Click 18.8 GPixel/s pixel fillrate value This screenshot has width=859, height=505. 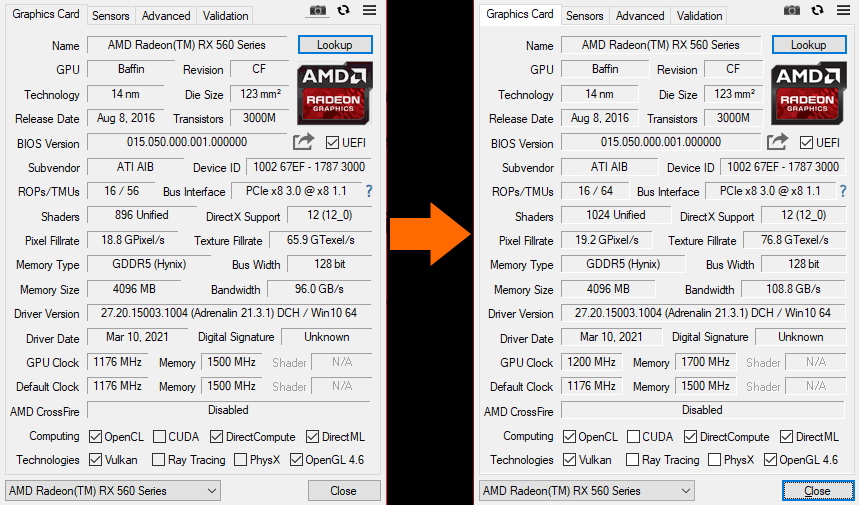tap(133, 240)
